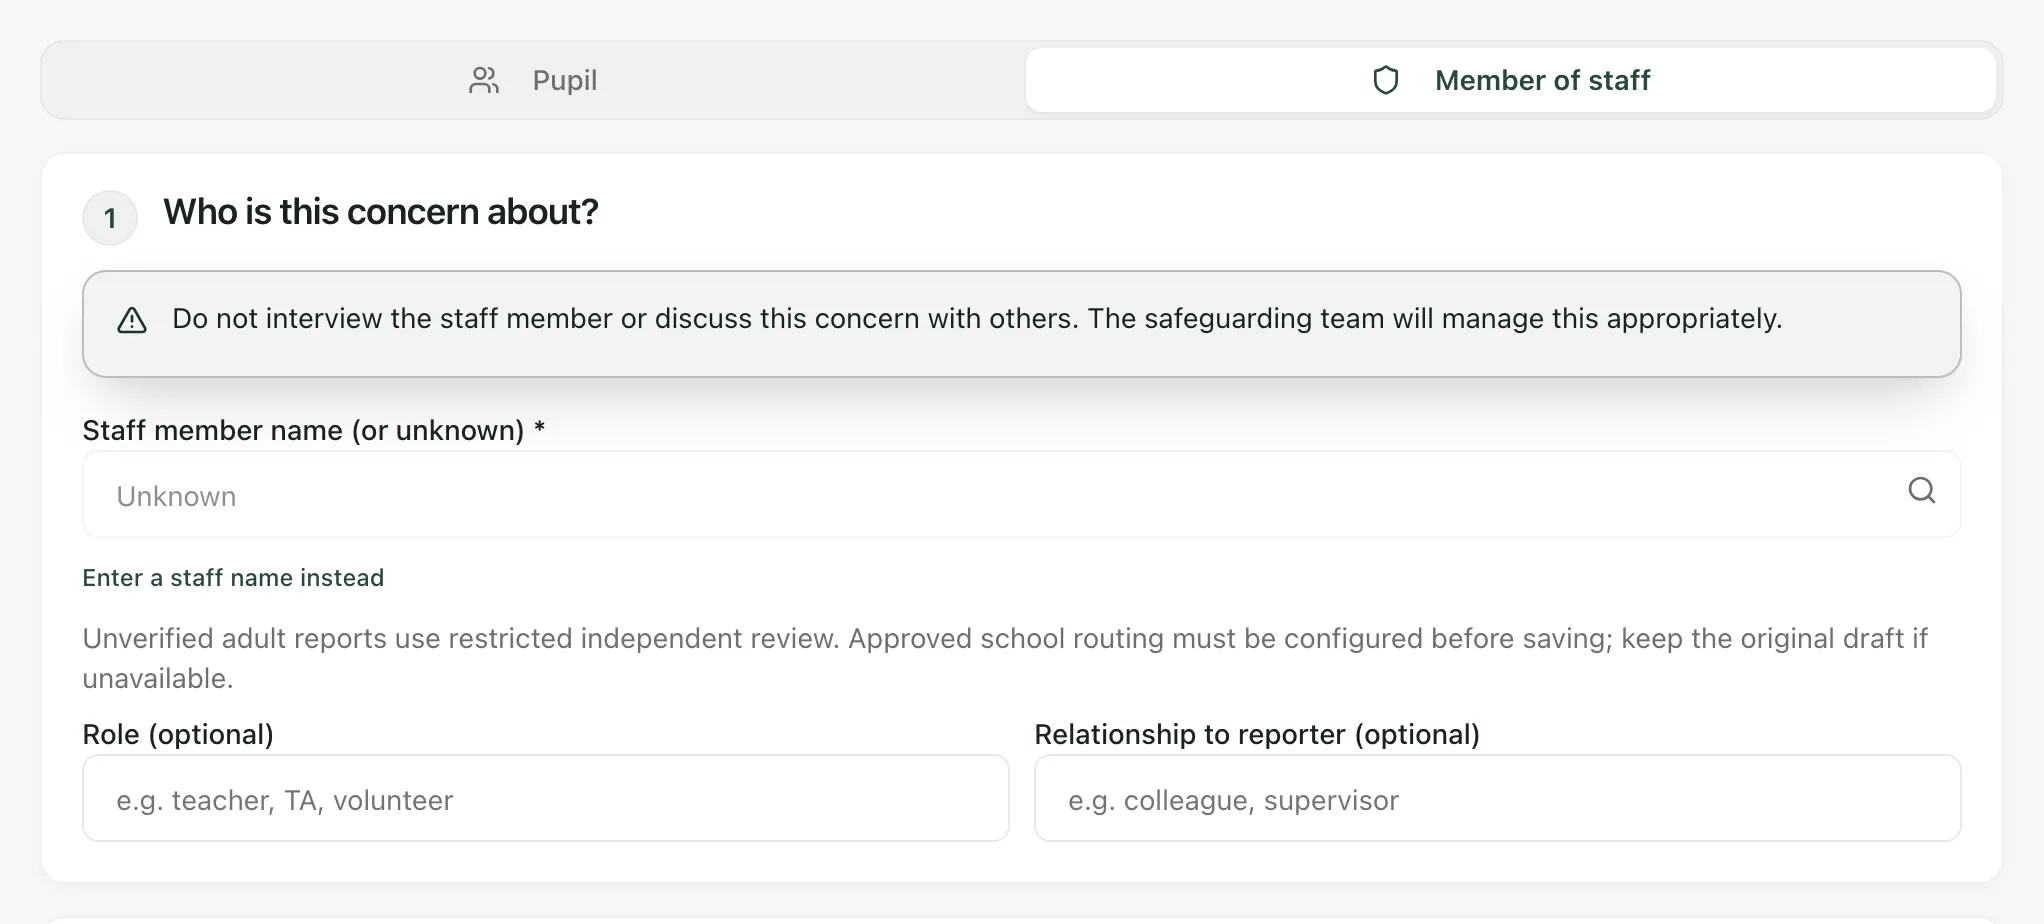Focus the Role (optional) input

[545, 798]
